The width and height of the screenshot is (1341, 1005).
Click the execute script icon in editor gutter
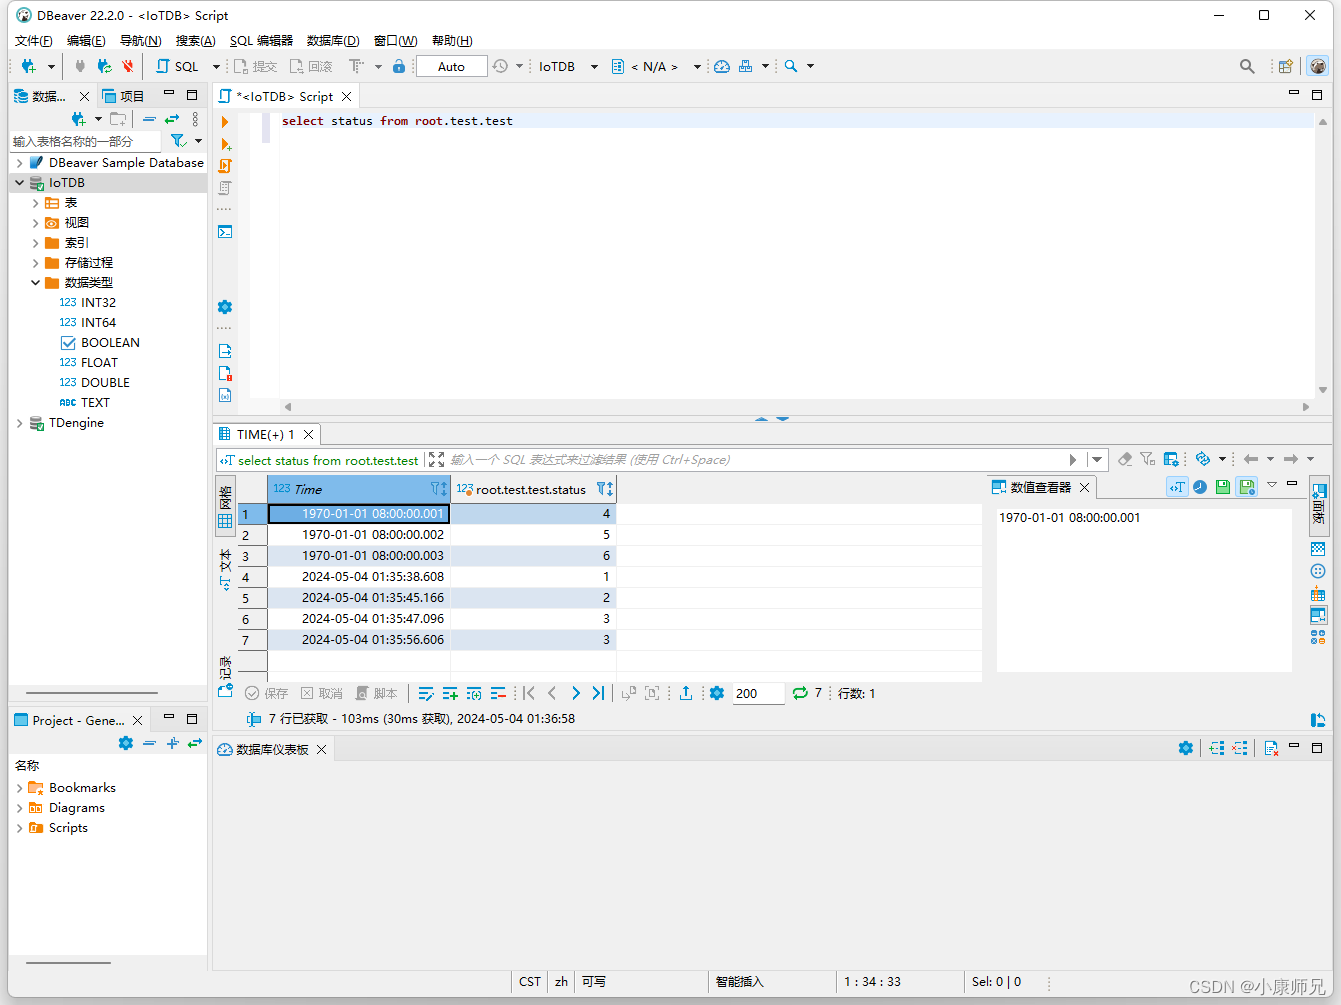pos(225,166)
